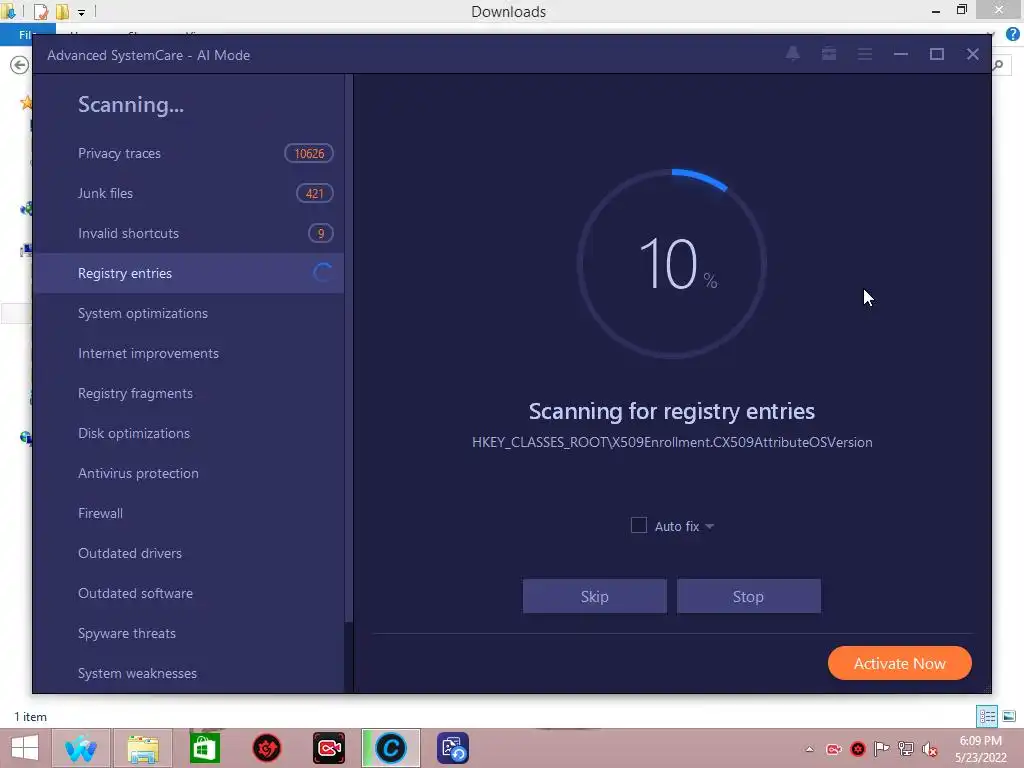Select Antivirus protection item
This screenshot has width=1024, height=768.
click(x=188, y=473)
